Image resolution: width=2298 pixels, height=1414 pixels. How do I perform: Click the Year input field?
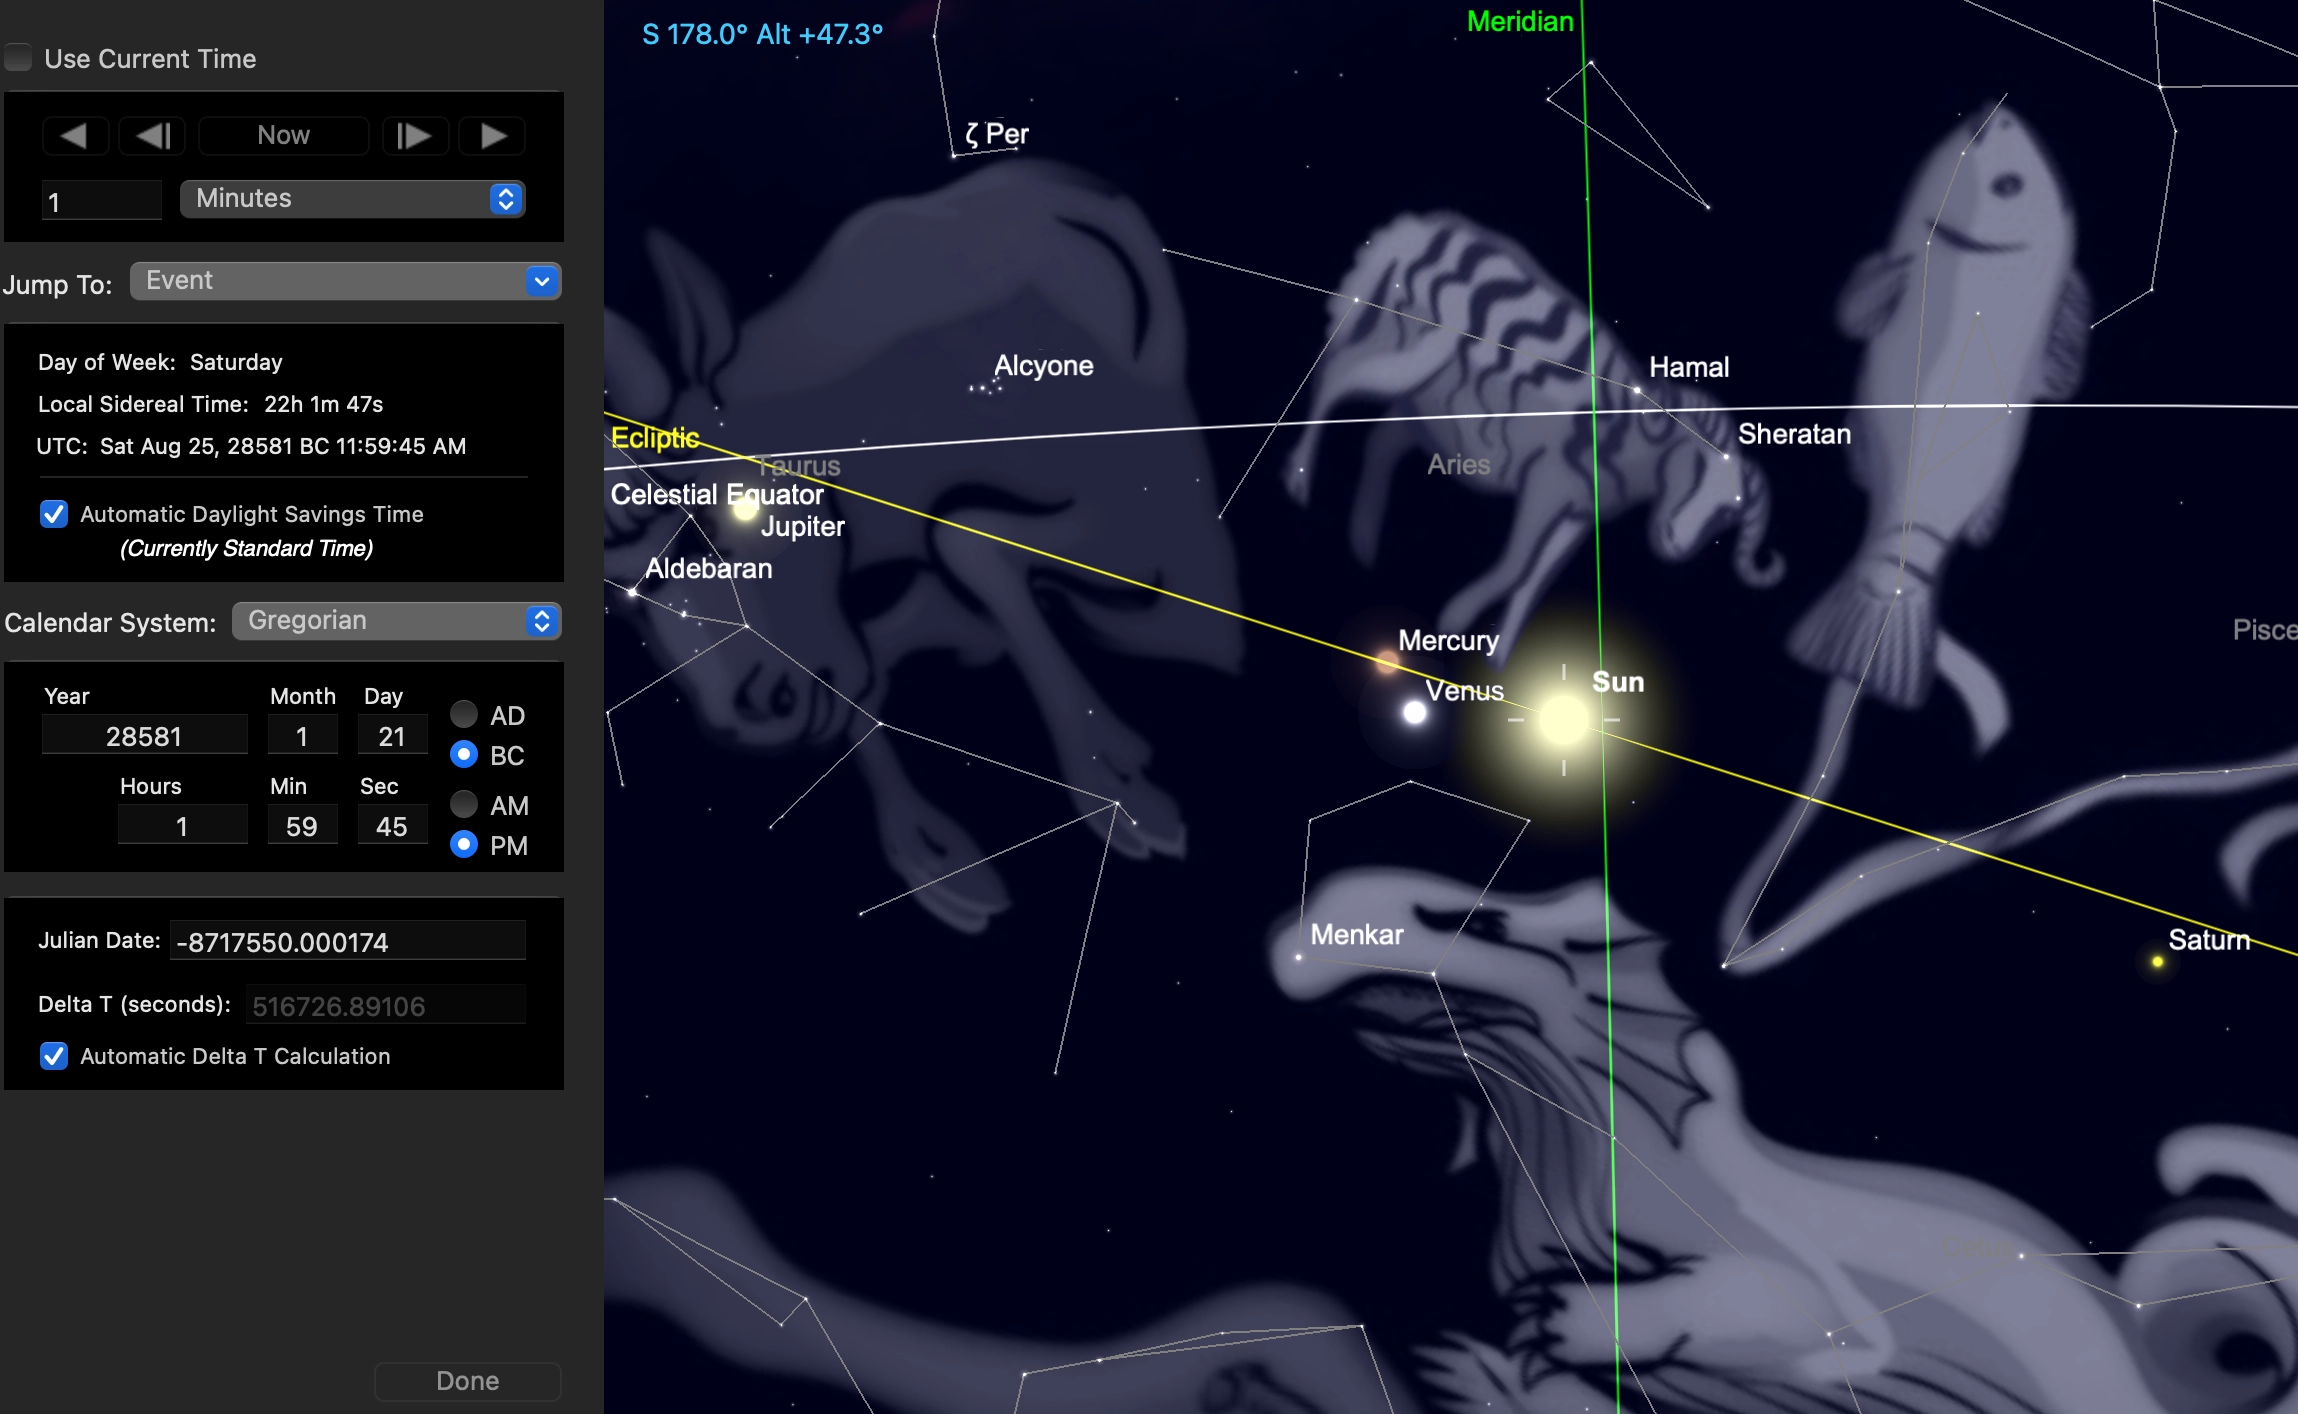click(x=144, y=736)
